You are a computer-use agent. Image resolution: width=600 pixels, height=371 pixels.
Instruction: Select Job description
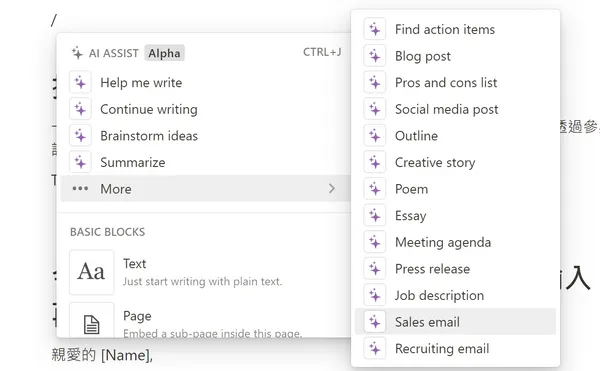(x=455, y=295)
